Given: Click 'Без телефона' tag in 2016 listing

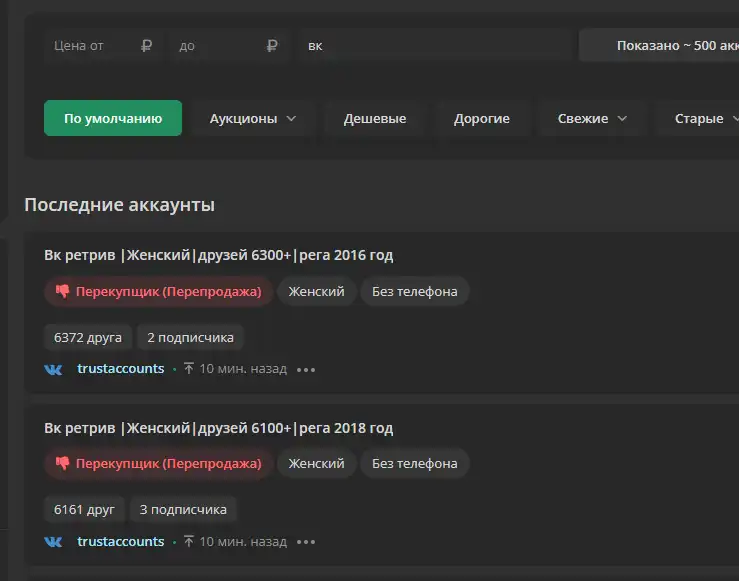Looking at the screenshot, I should tap(415, 291).
